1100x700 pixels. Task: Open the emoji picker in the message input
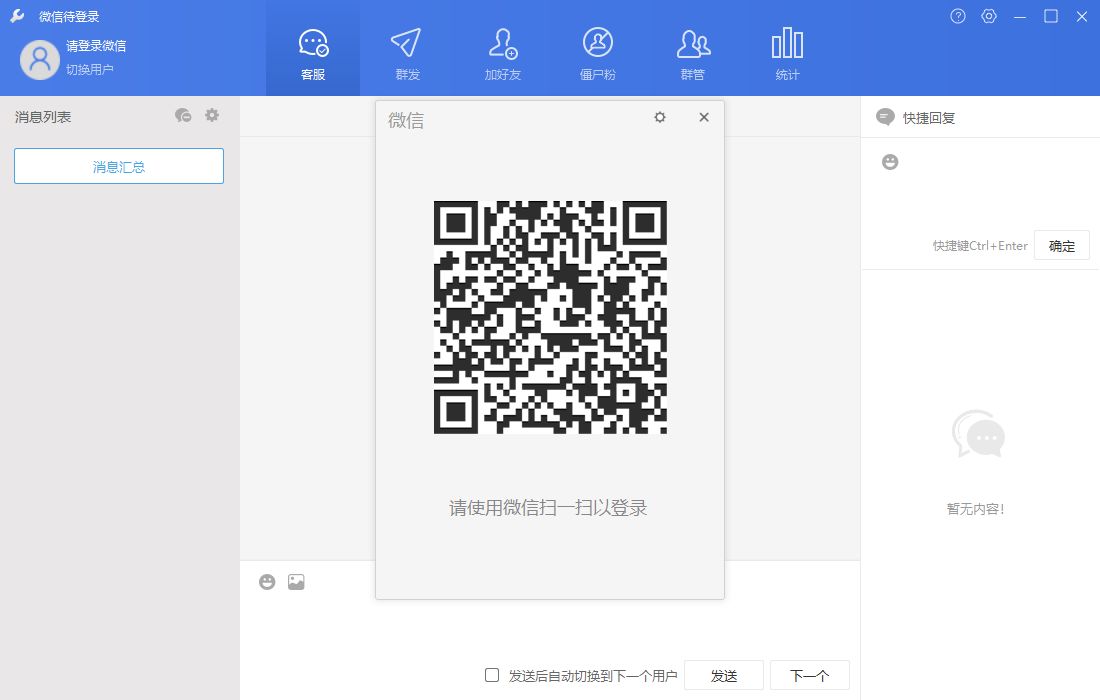click(x=266, y=581)
